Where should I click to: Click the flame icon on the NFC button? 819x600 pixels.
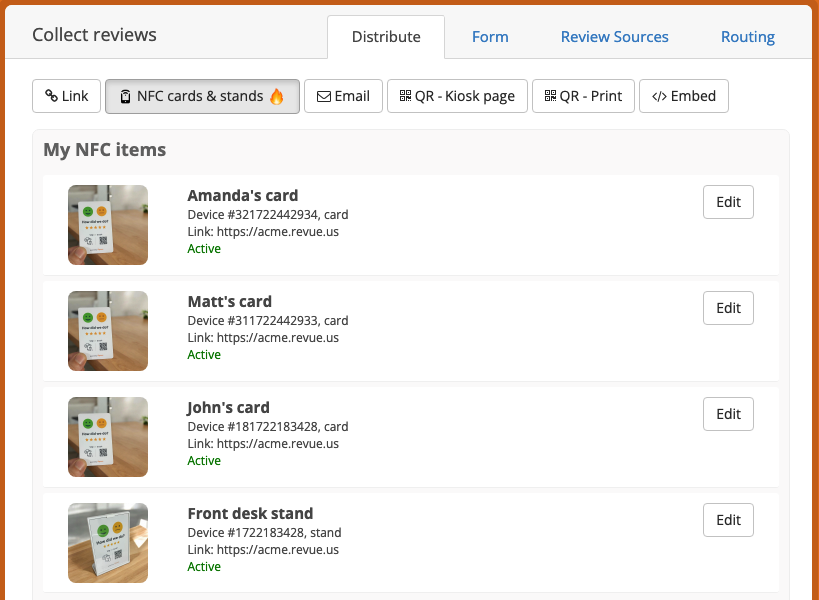coord(276,96)
